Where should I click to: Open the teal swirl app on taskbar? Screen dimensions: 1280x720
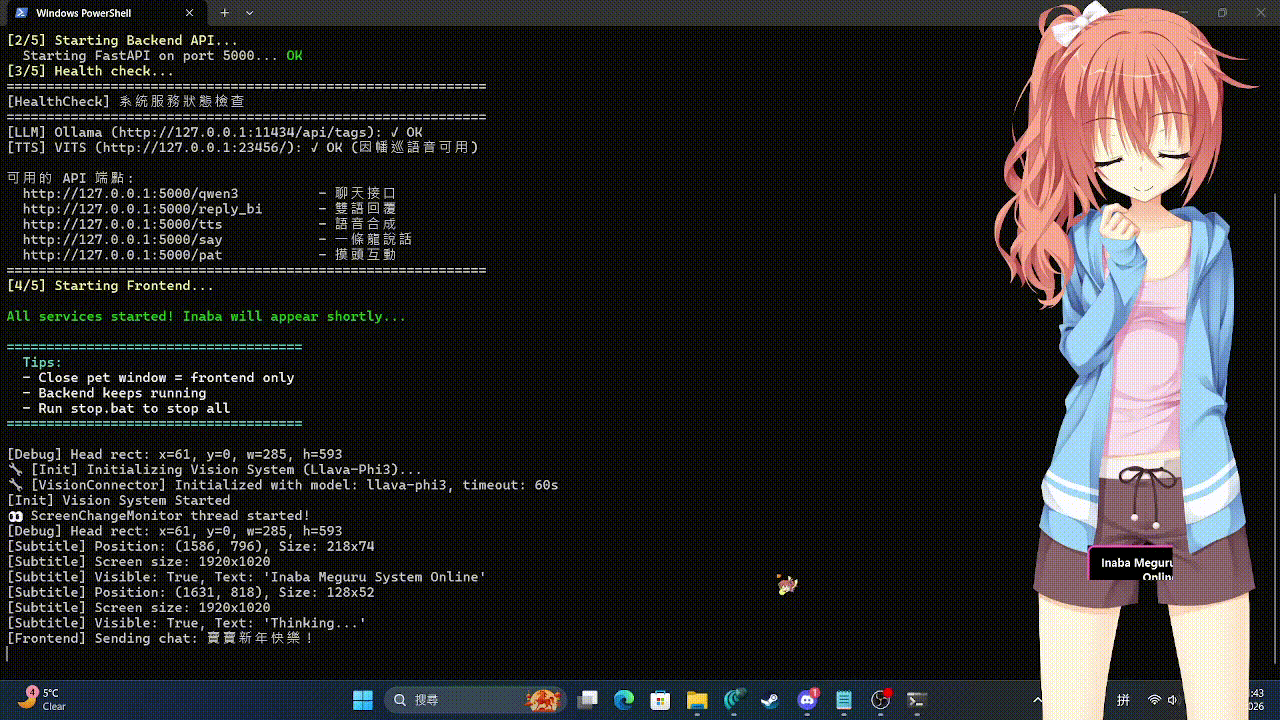pyautogui.click(x=734, y=700)
